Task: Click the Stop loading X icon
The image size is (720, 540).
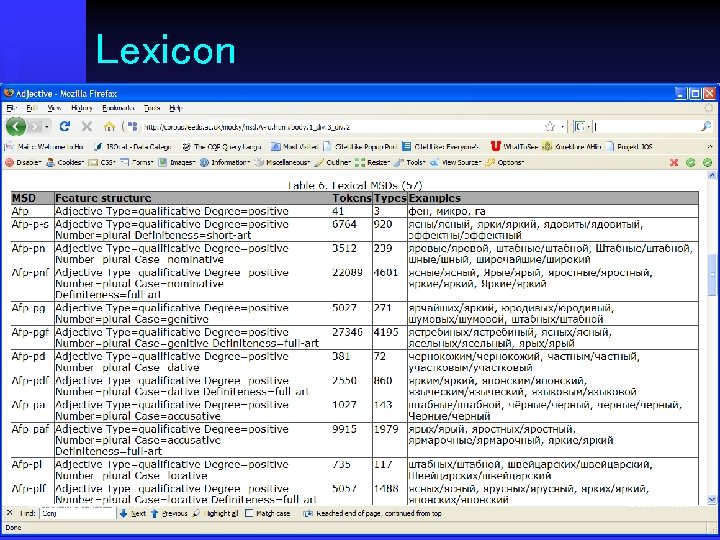Action: 87,126
